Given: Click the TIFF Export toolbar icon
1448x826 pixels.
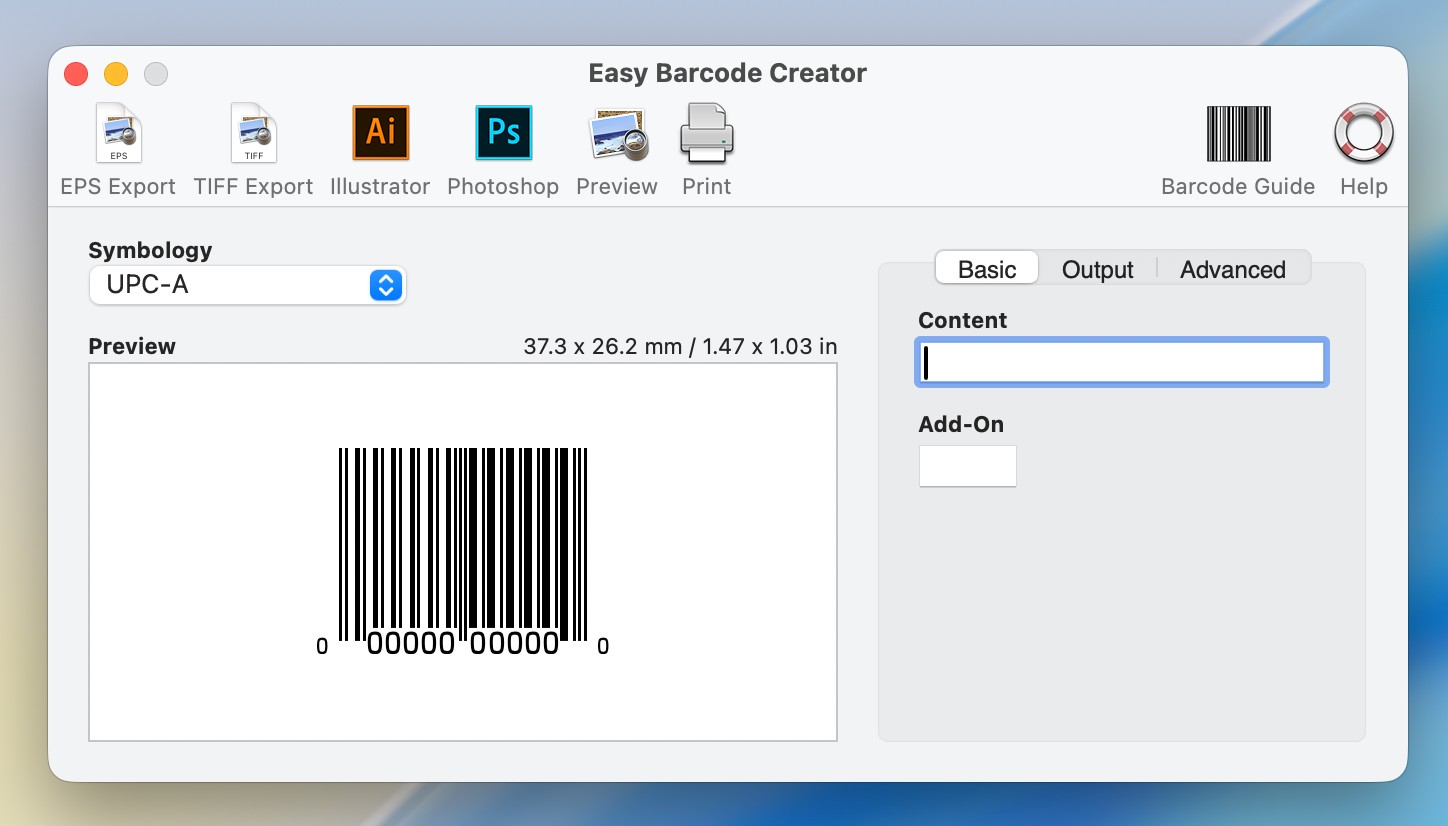Looking at the screenshot, I should pos(253,135).
